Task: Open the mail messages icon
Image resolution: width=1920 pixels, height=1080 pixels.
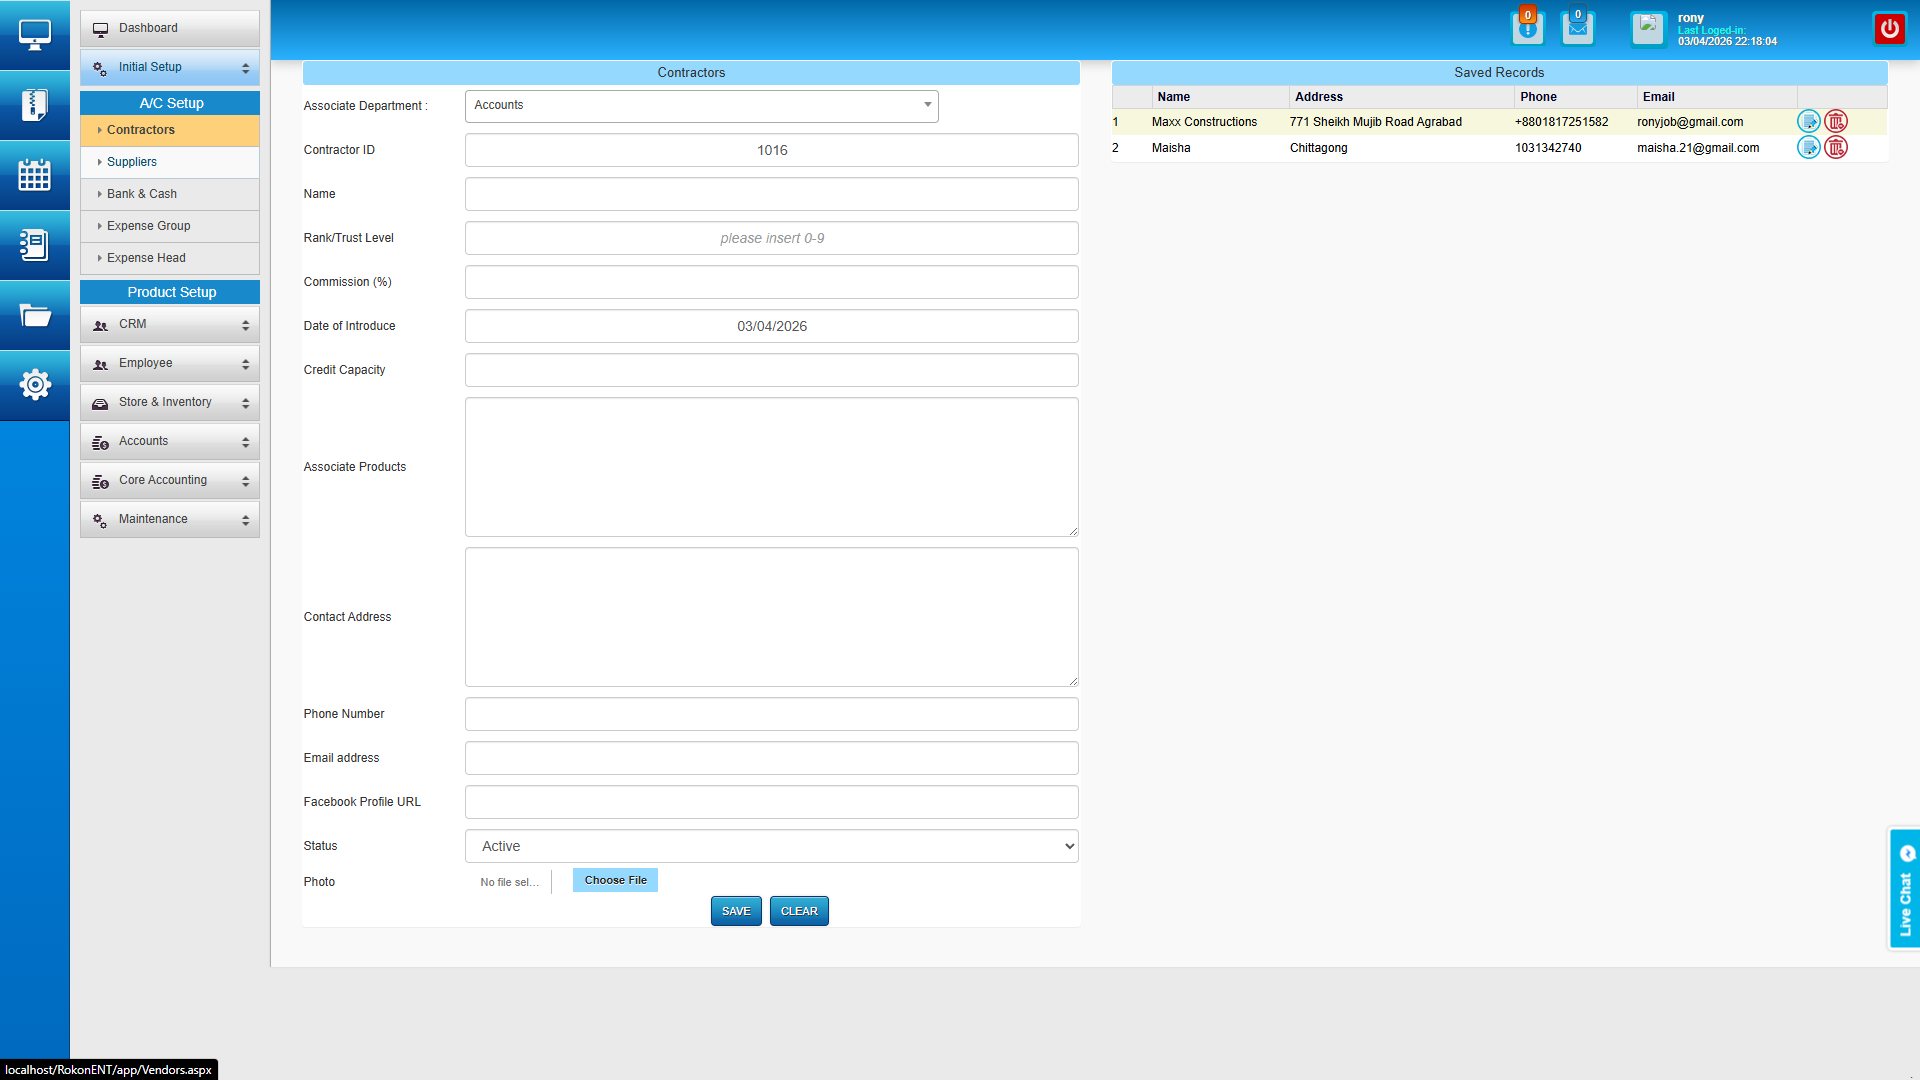Action: click(x=1577, y=29)
